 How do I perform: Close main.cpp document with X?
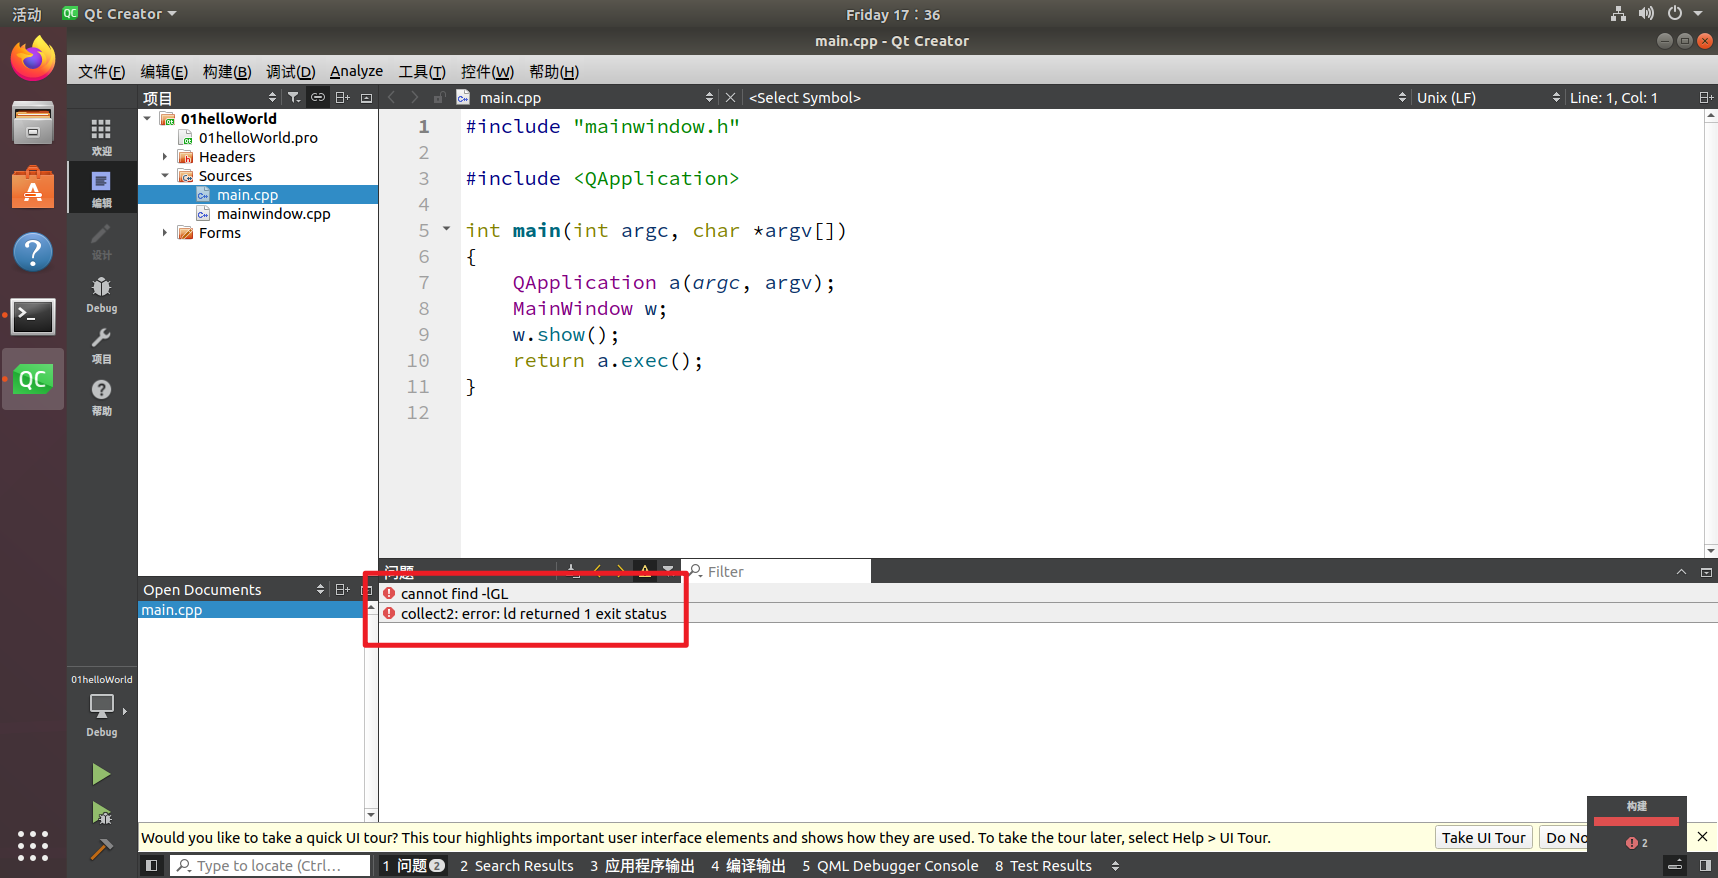(730, 97)
